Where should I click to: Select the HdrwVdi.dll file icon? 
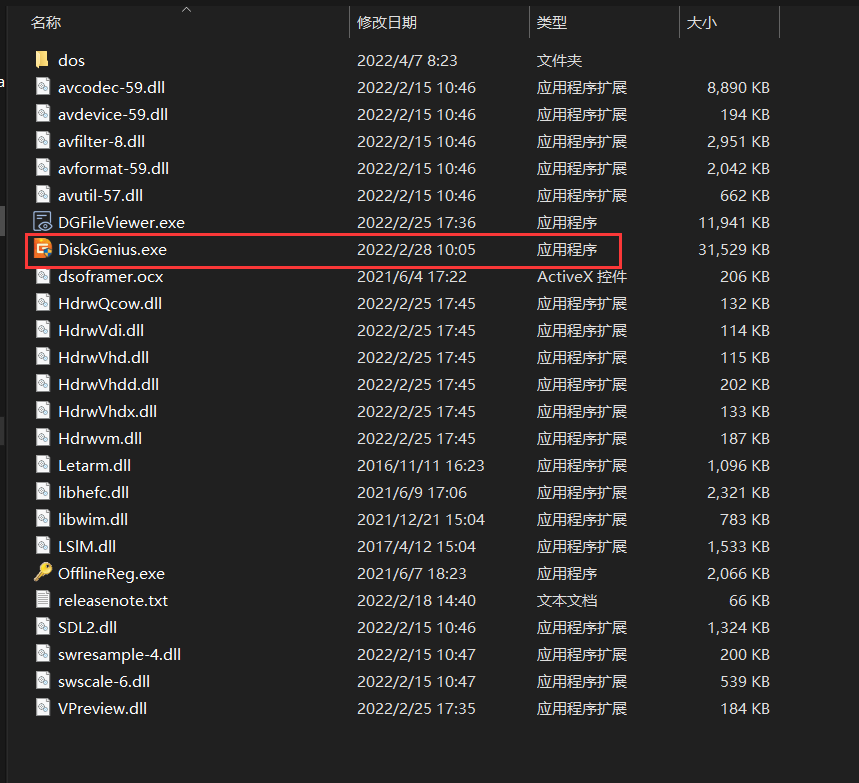43,330
